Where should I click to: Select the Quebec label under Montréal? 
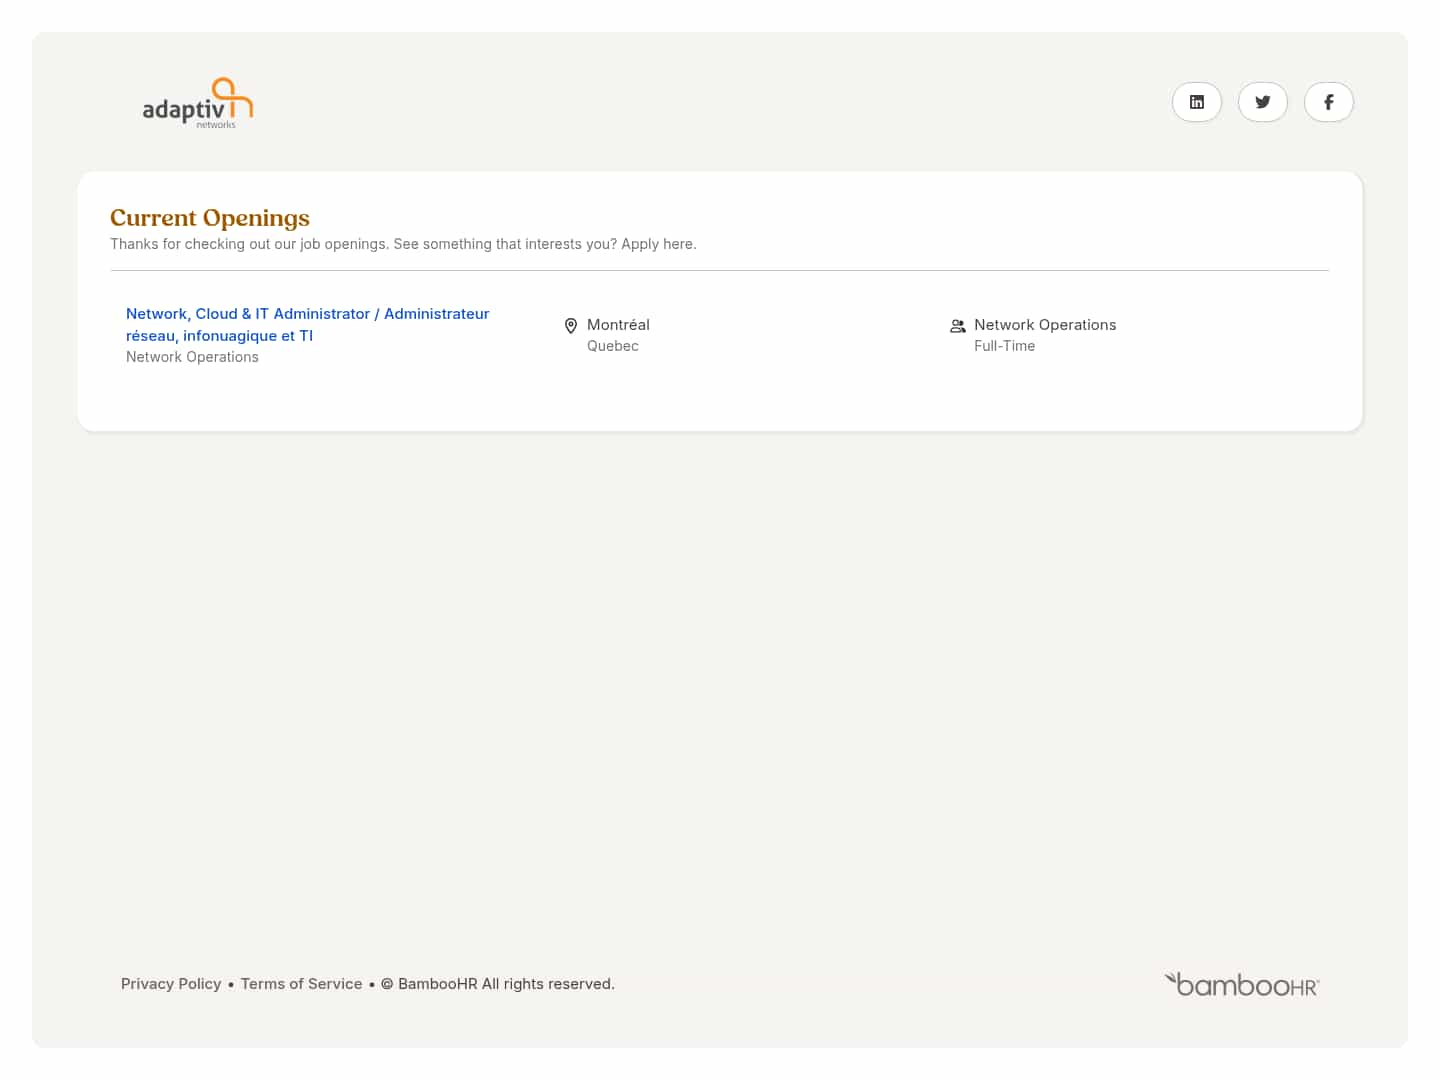612,345
